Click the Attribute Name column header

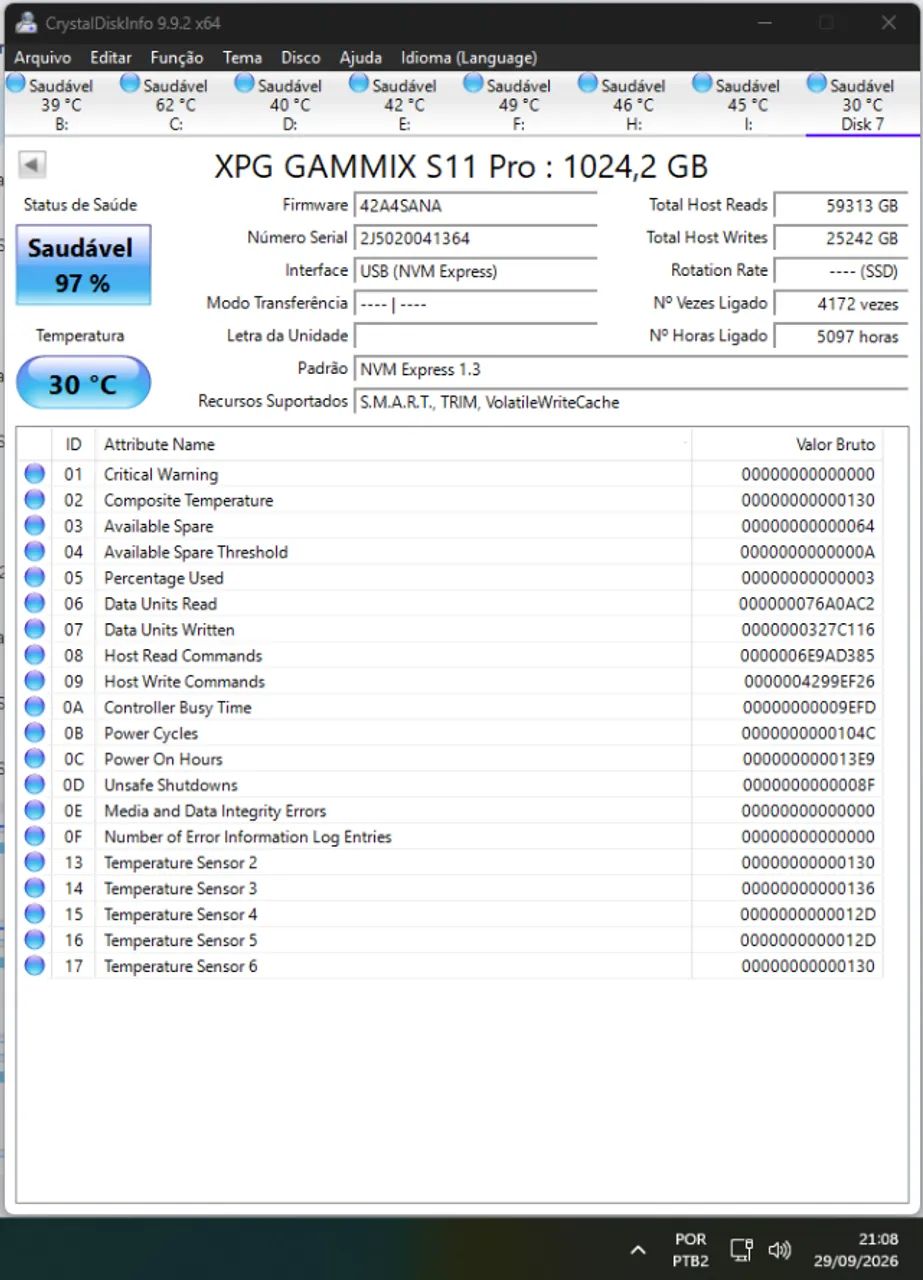pos(393,444)
